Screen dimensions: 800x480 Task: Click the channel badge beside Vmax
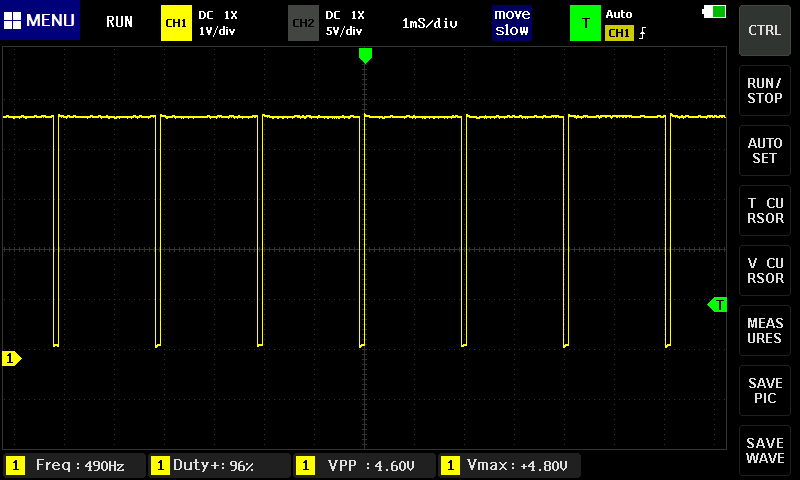tap(450, 465)
